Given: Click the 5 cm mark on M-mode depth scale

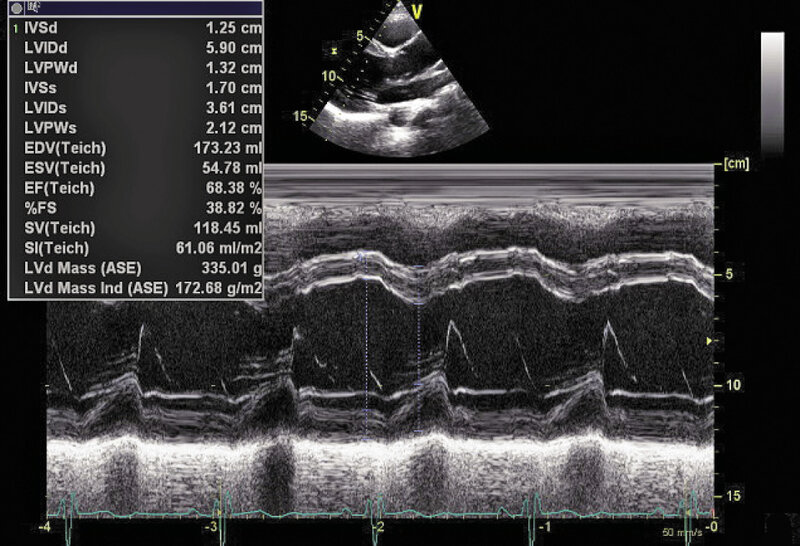Looking at the screenshot, I should [x=729, y=275].
